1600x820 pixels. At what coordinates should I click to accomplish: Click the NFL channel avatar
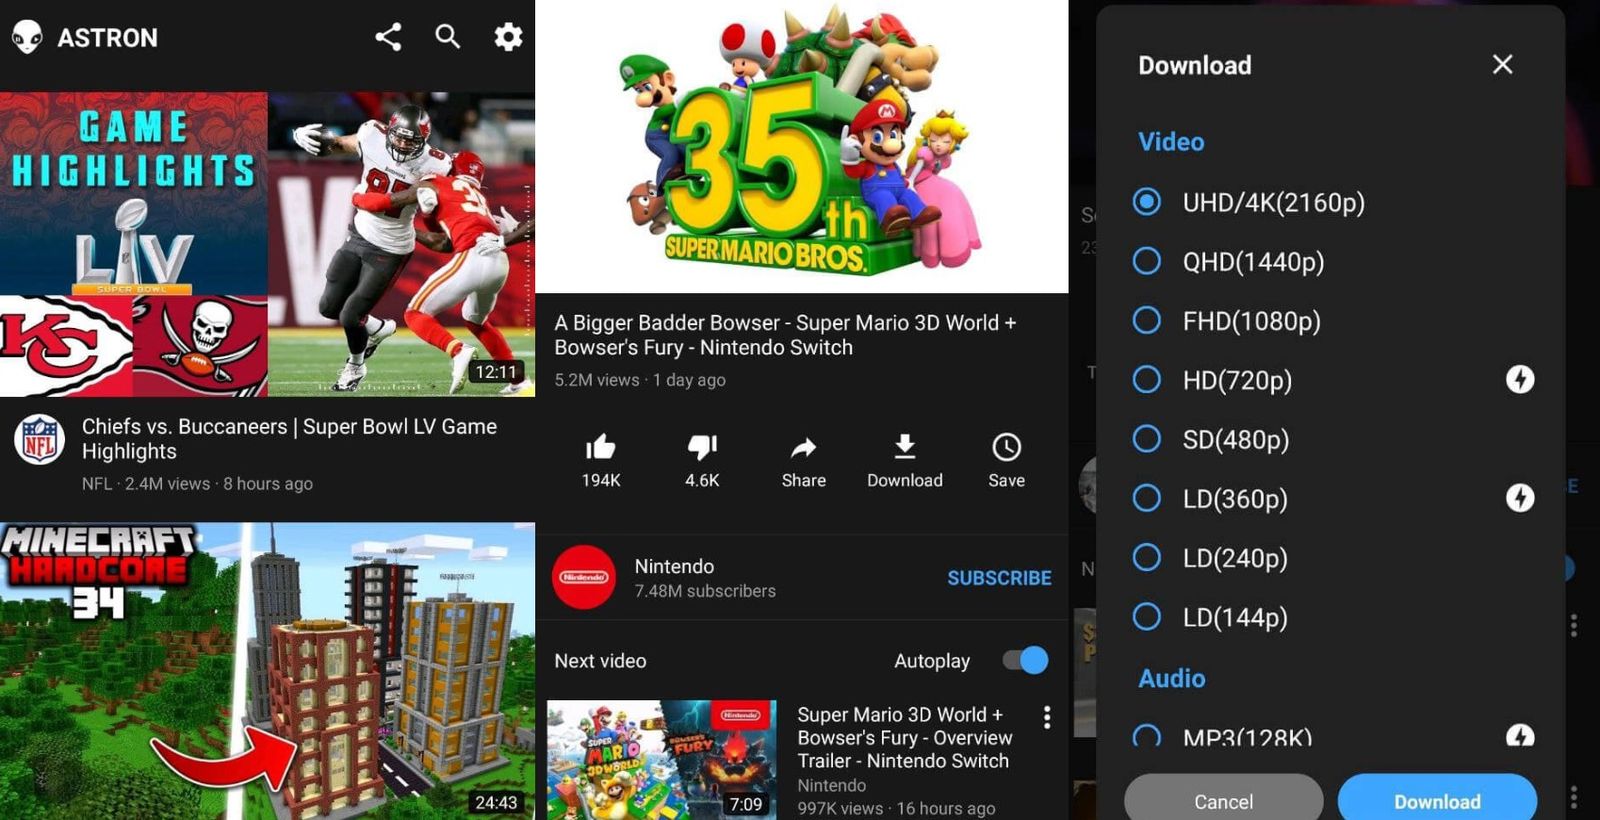[39, 440]
